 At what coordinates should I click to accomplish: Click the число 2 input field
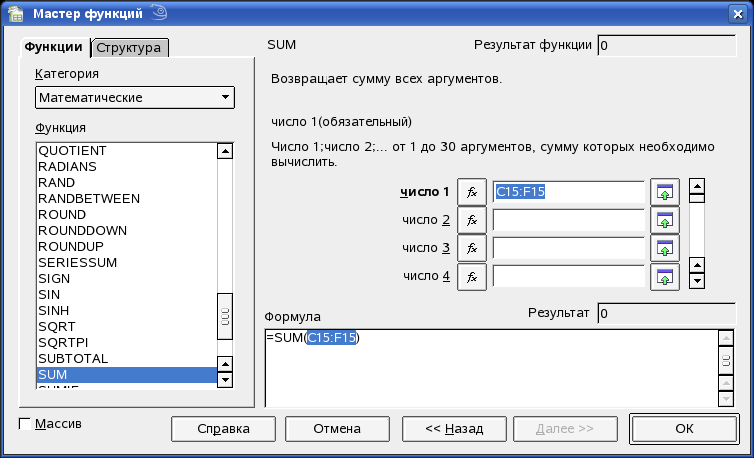[x=567, y=220]
